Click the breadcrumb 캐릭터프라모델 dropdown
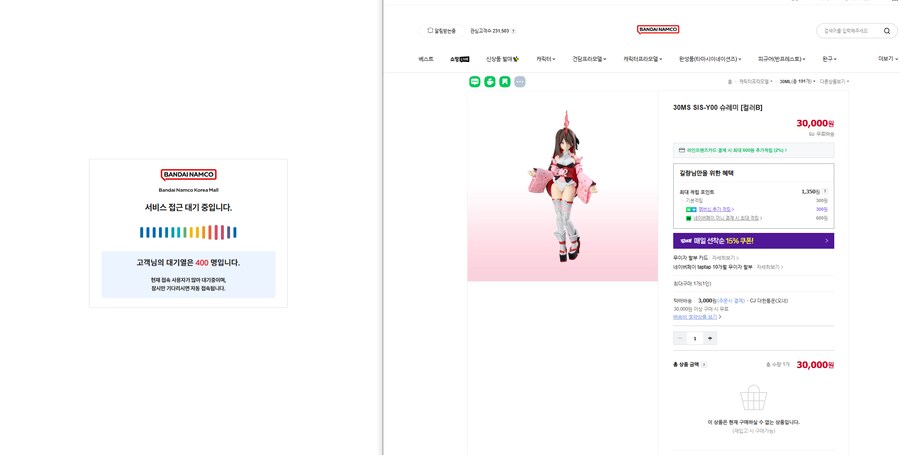Image resolution: width=900 pixels, height=455 pixels. tap(755, 81)
